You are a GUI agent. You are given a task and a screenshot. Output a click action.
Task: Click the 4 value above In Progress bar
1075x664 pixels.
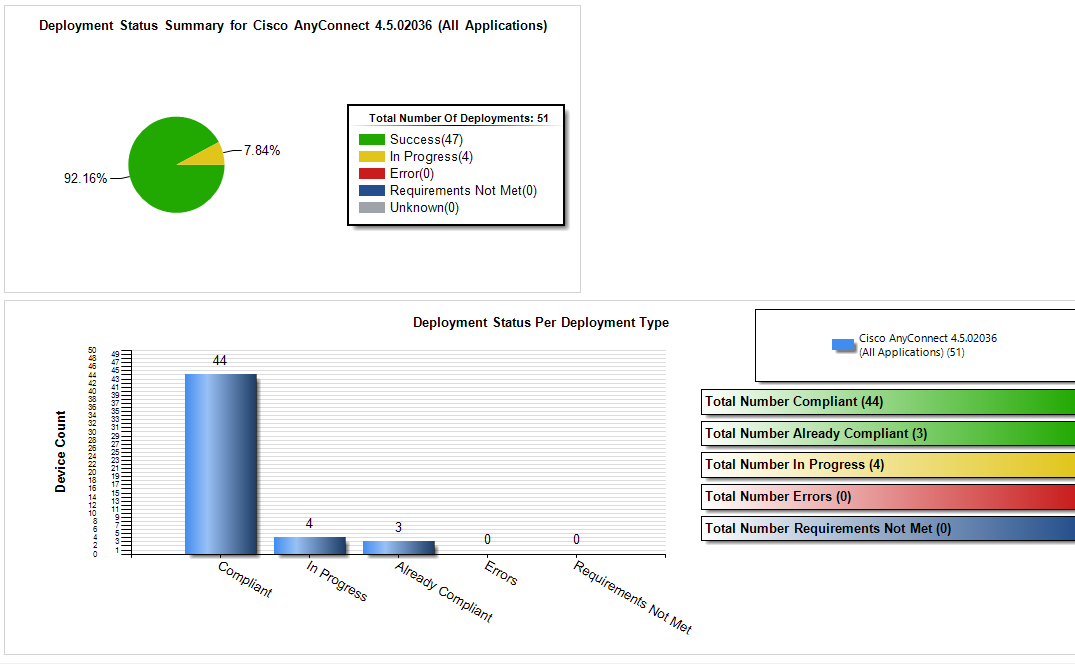309,524
